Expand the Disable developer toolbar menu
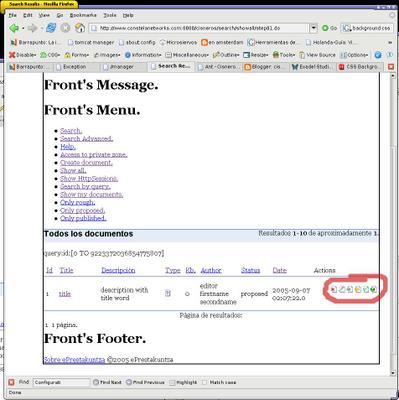The height and width of the screenshot is (400, 399). pos(23,55)
